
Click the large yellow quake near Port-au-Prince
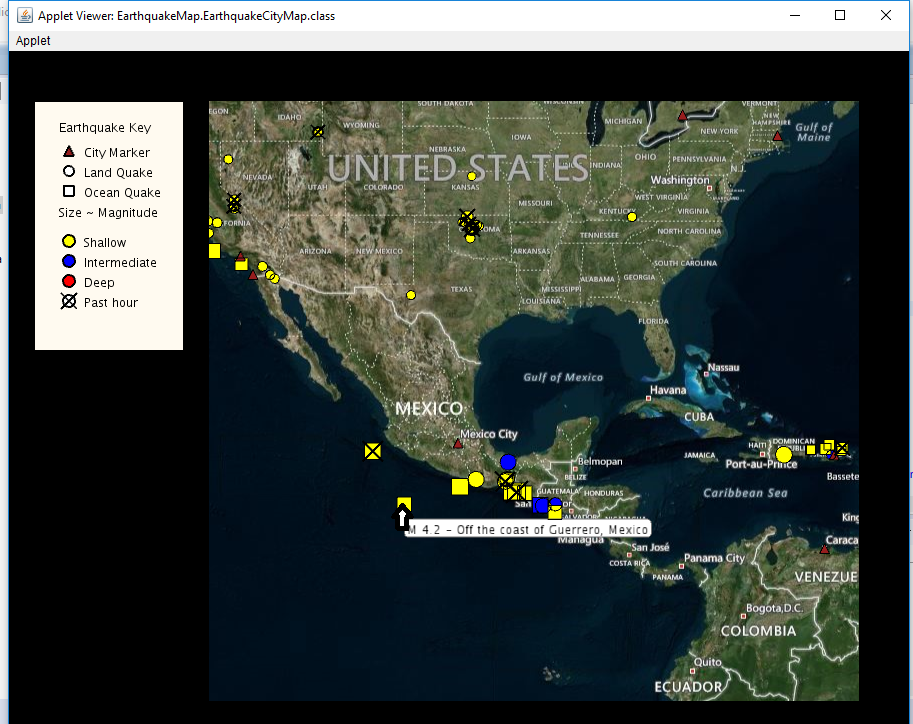pyautogui.click(x=784, y=454)
